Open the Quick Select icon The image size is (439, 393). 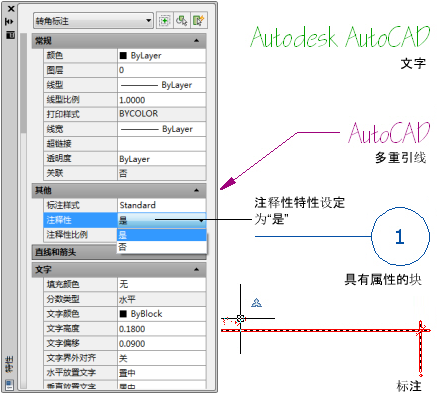pyautogui.click(x=199, y=21)
